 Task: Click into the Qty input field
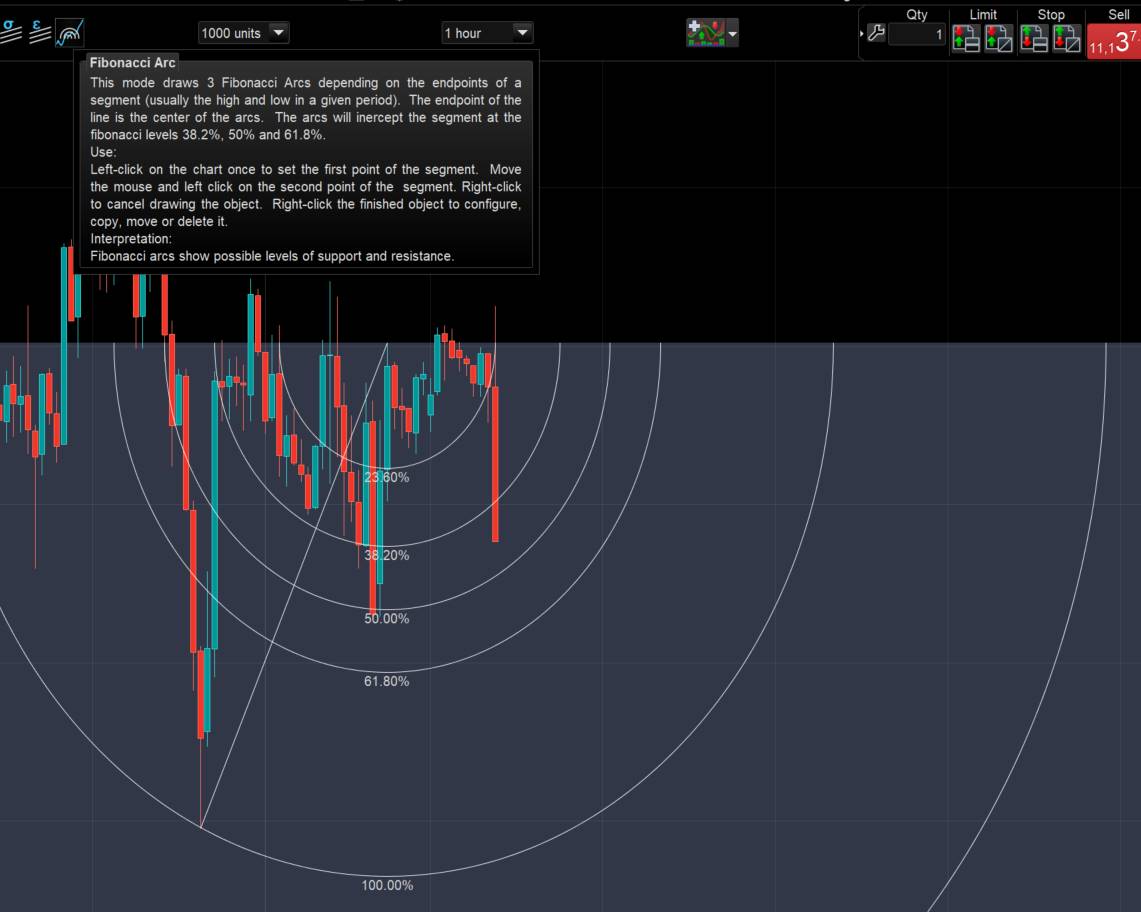coord(917,34)
